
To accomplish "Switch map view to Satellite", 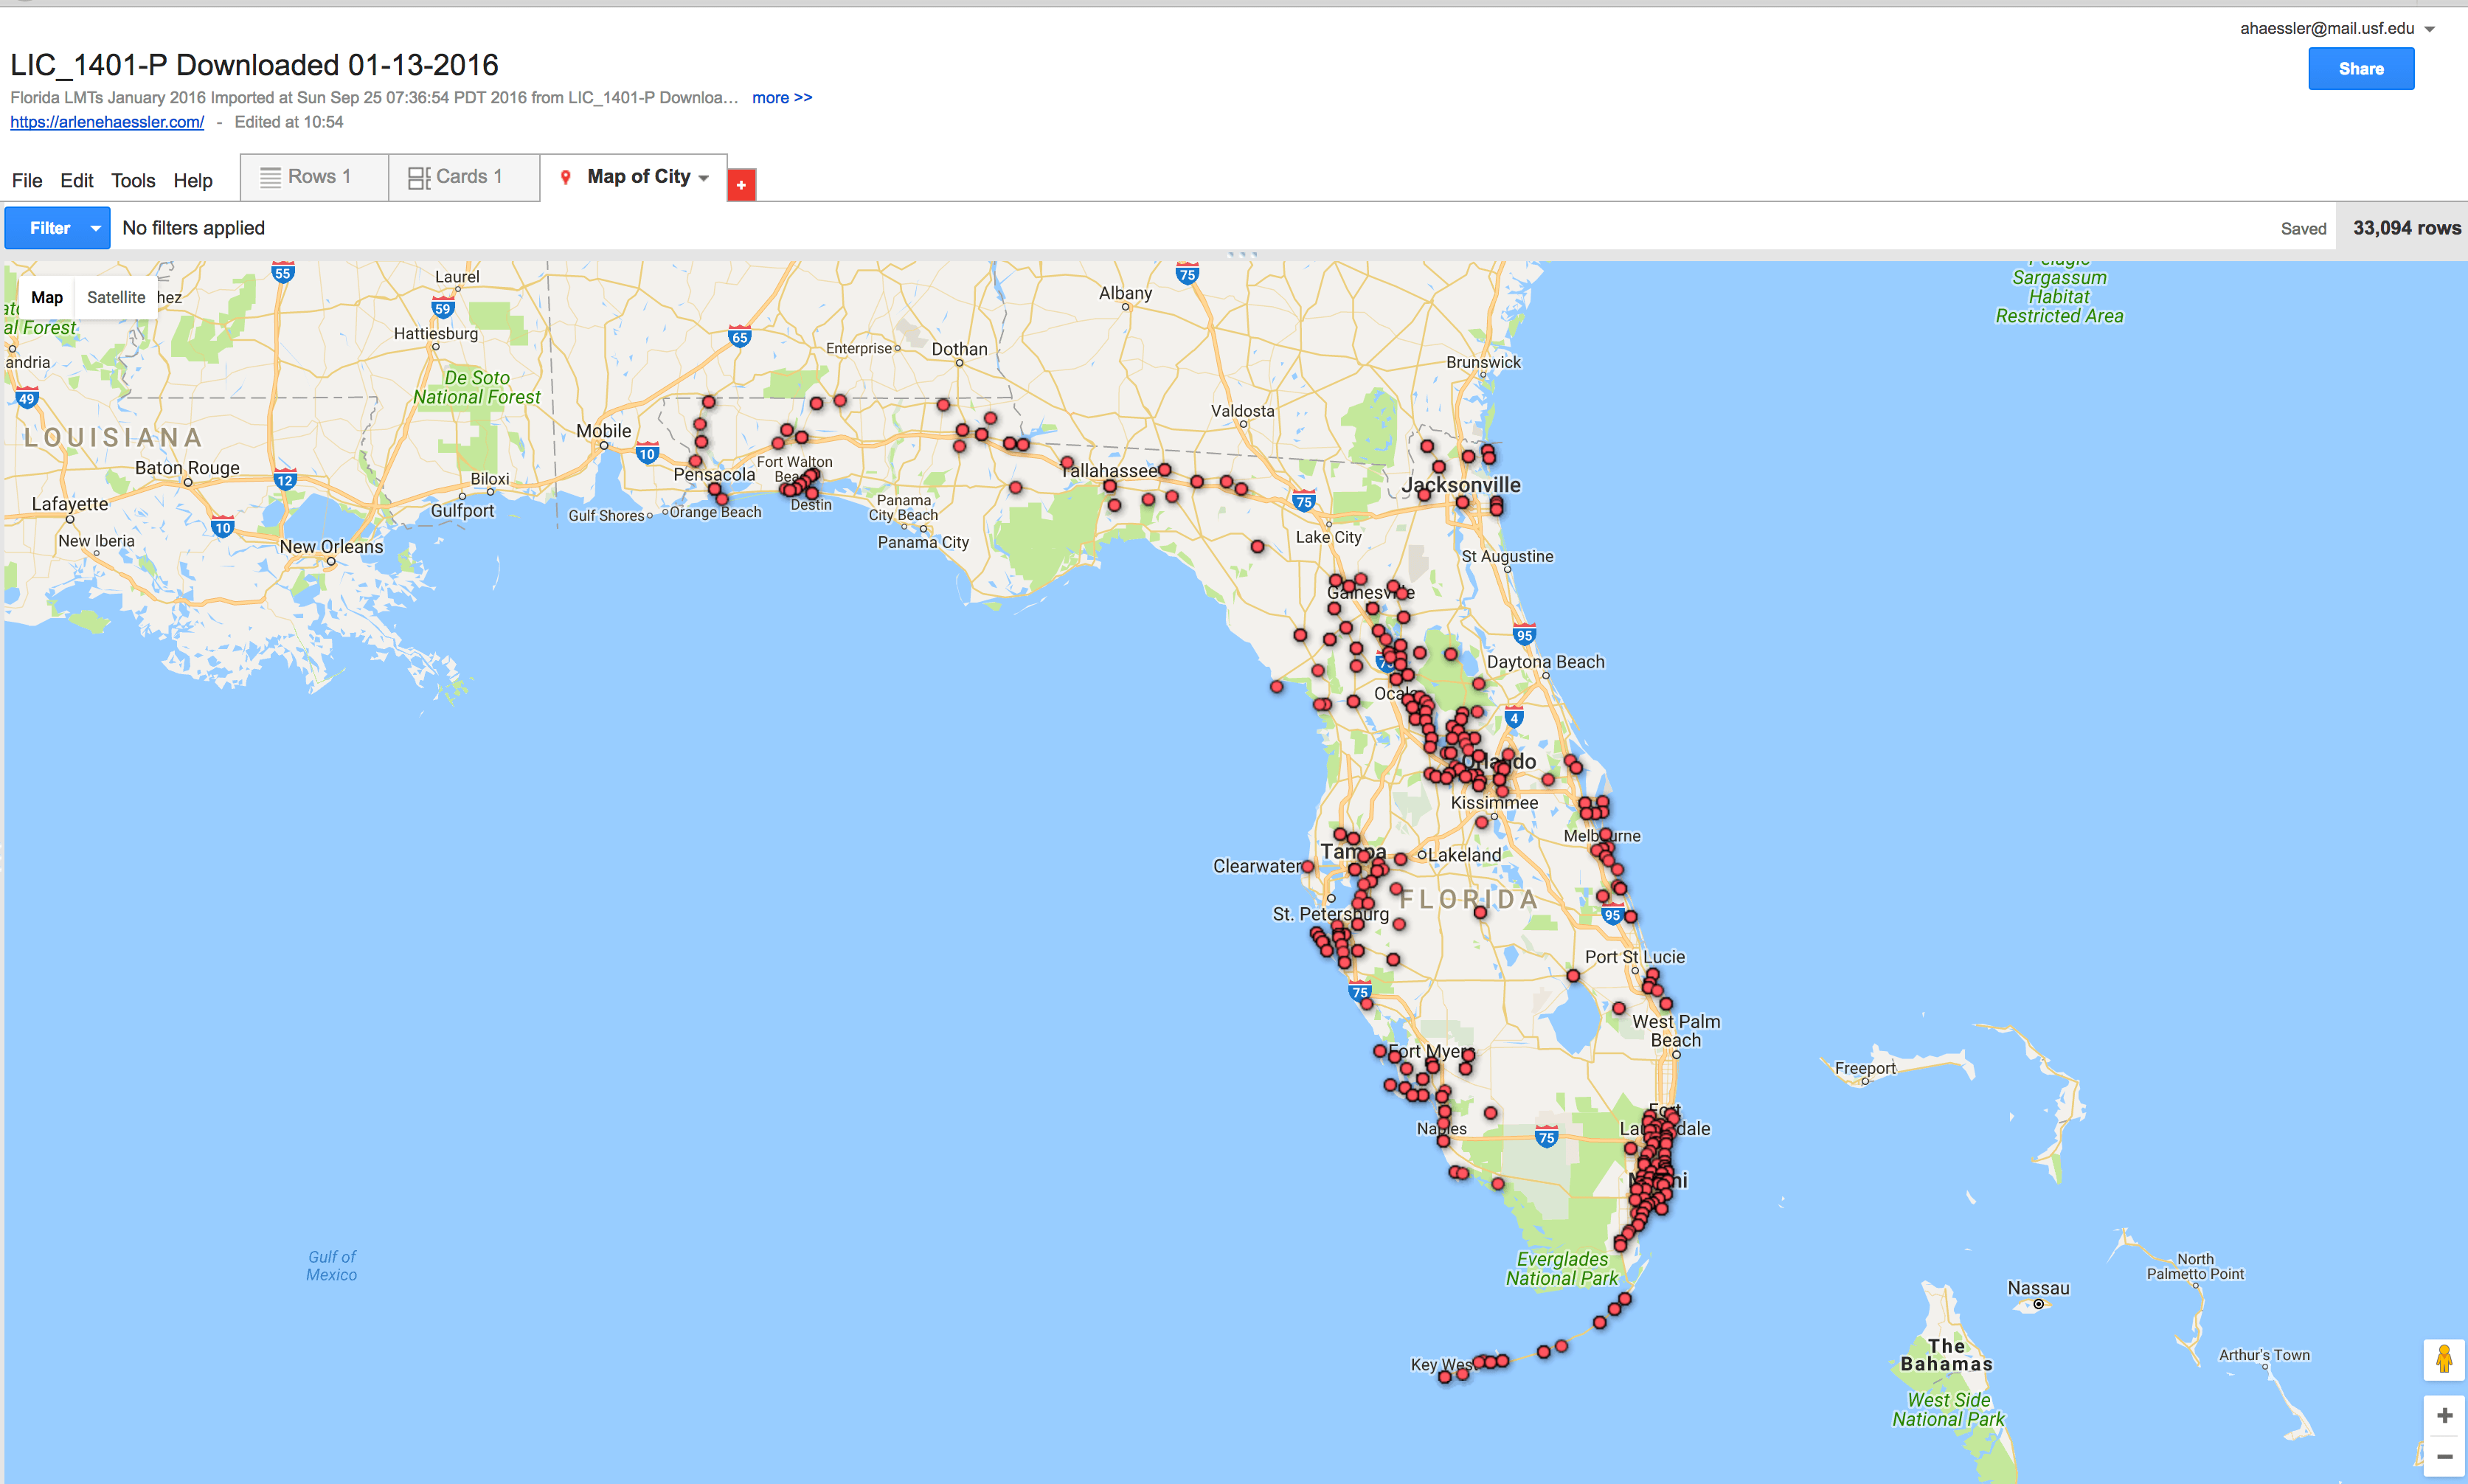I will click(x=116, y=296).
